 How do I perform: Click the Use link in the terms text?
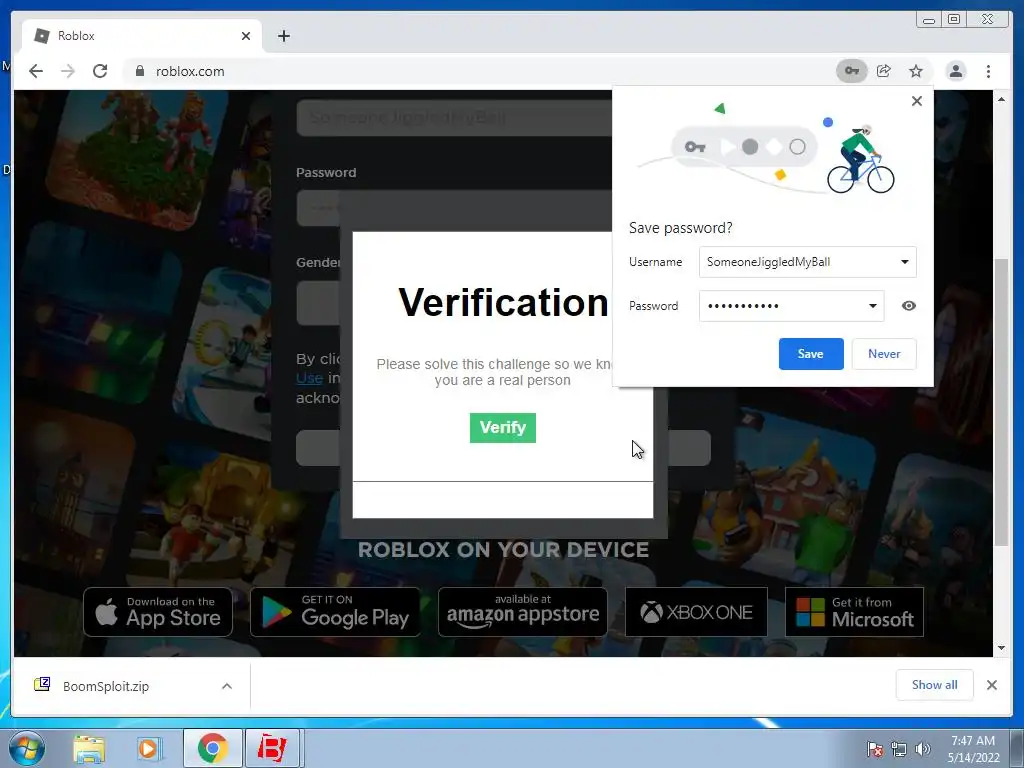click(309, 378)
